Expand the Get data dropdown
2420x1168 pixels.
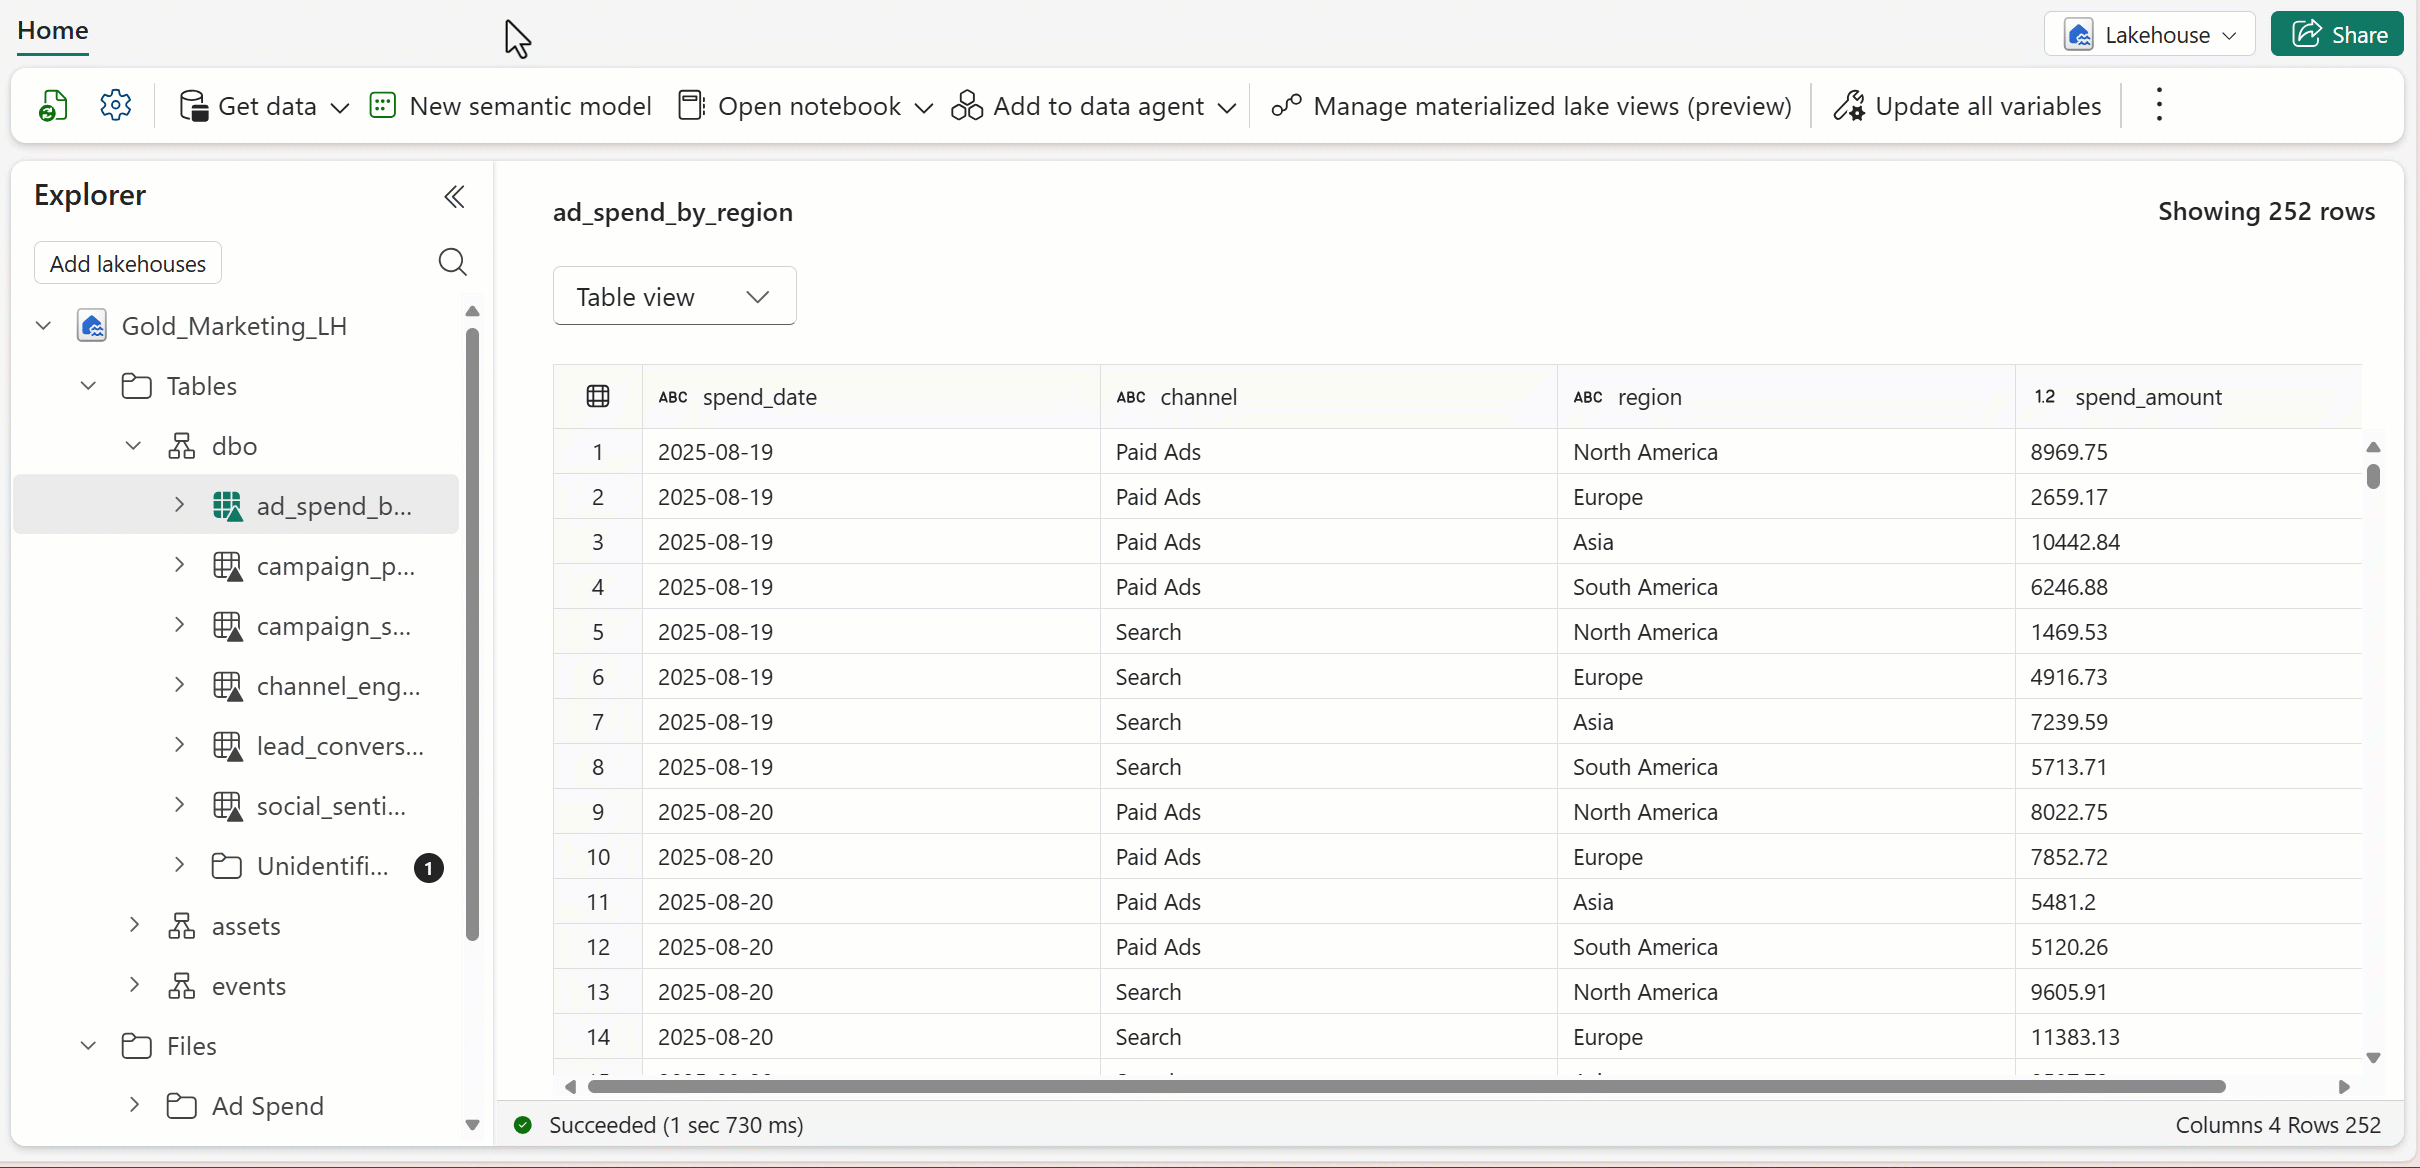point(339,107)
